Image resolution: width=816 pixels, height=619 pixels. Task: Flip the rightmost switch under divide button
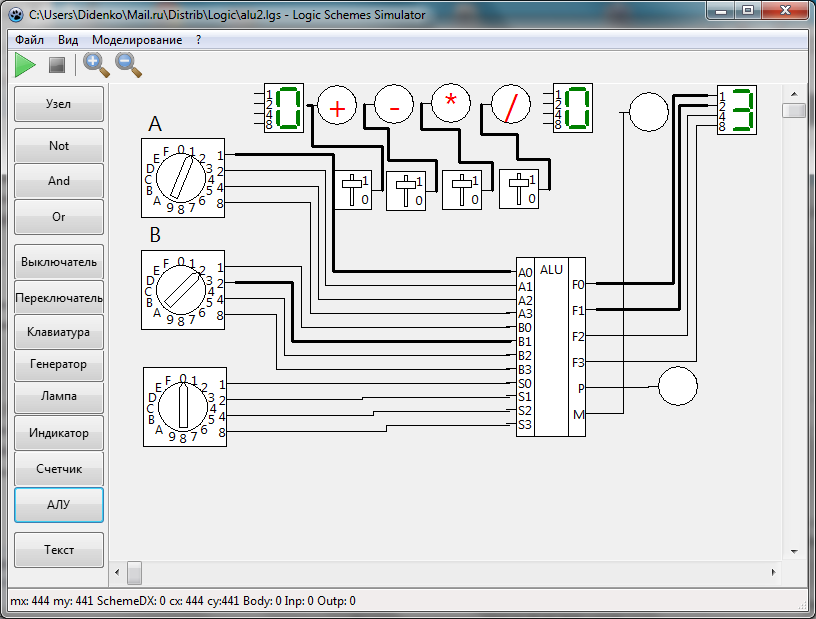click(519, 189)
